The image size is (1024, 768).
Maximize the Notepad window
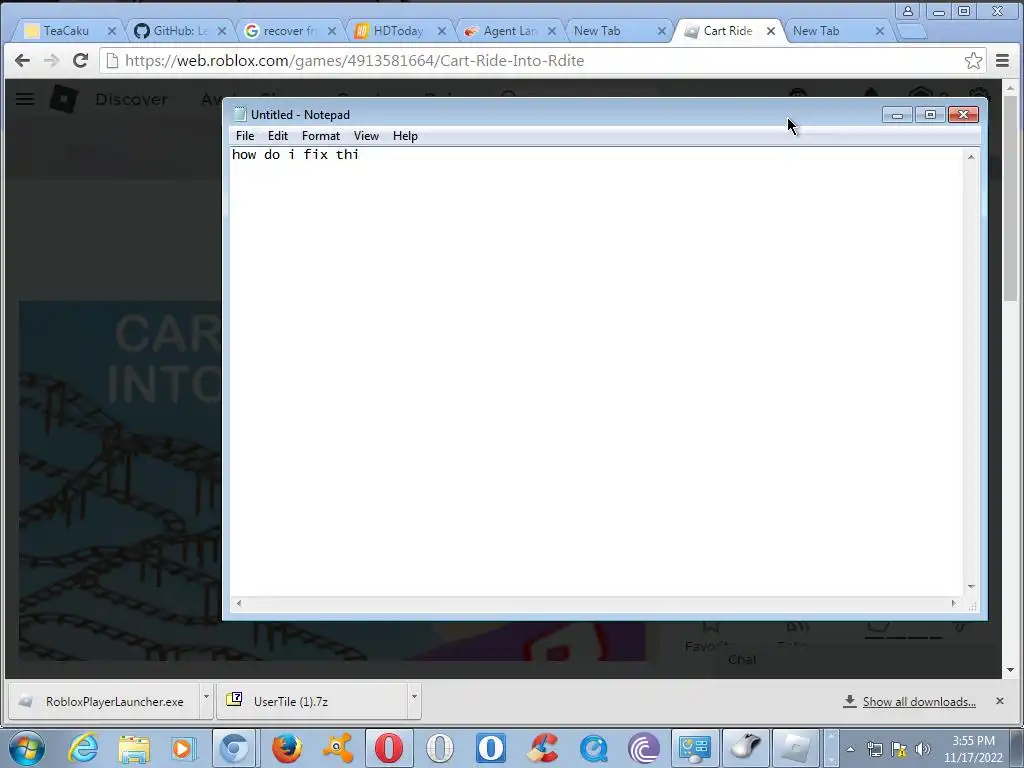[x=930, y=115]
